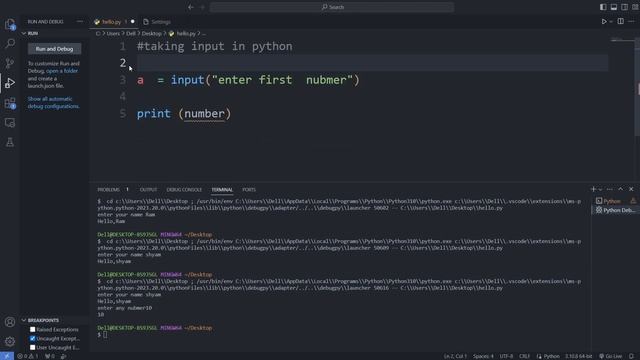Go forward with the navigation arrow

click(x=202, y=7)
